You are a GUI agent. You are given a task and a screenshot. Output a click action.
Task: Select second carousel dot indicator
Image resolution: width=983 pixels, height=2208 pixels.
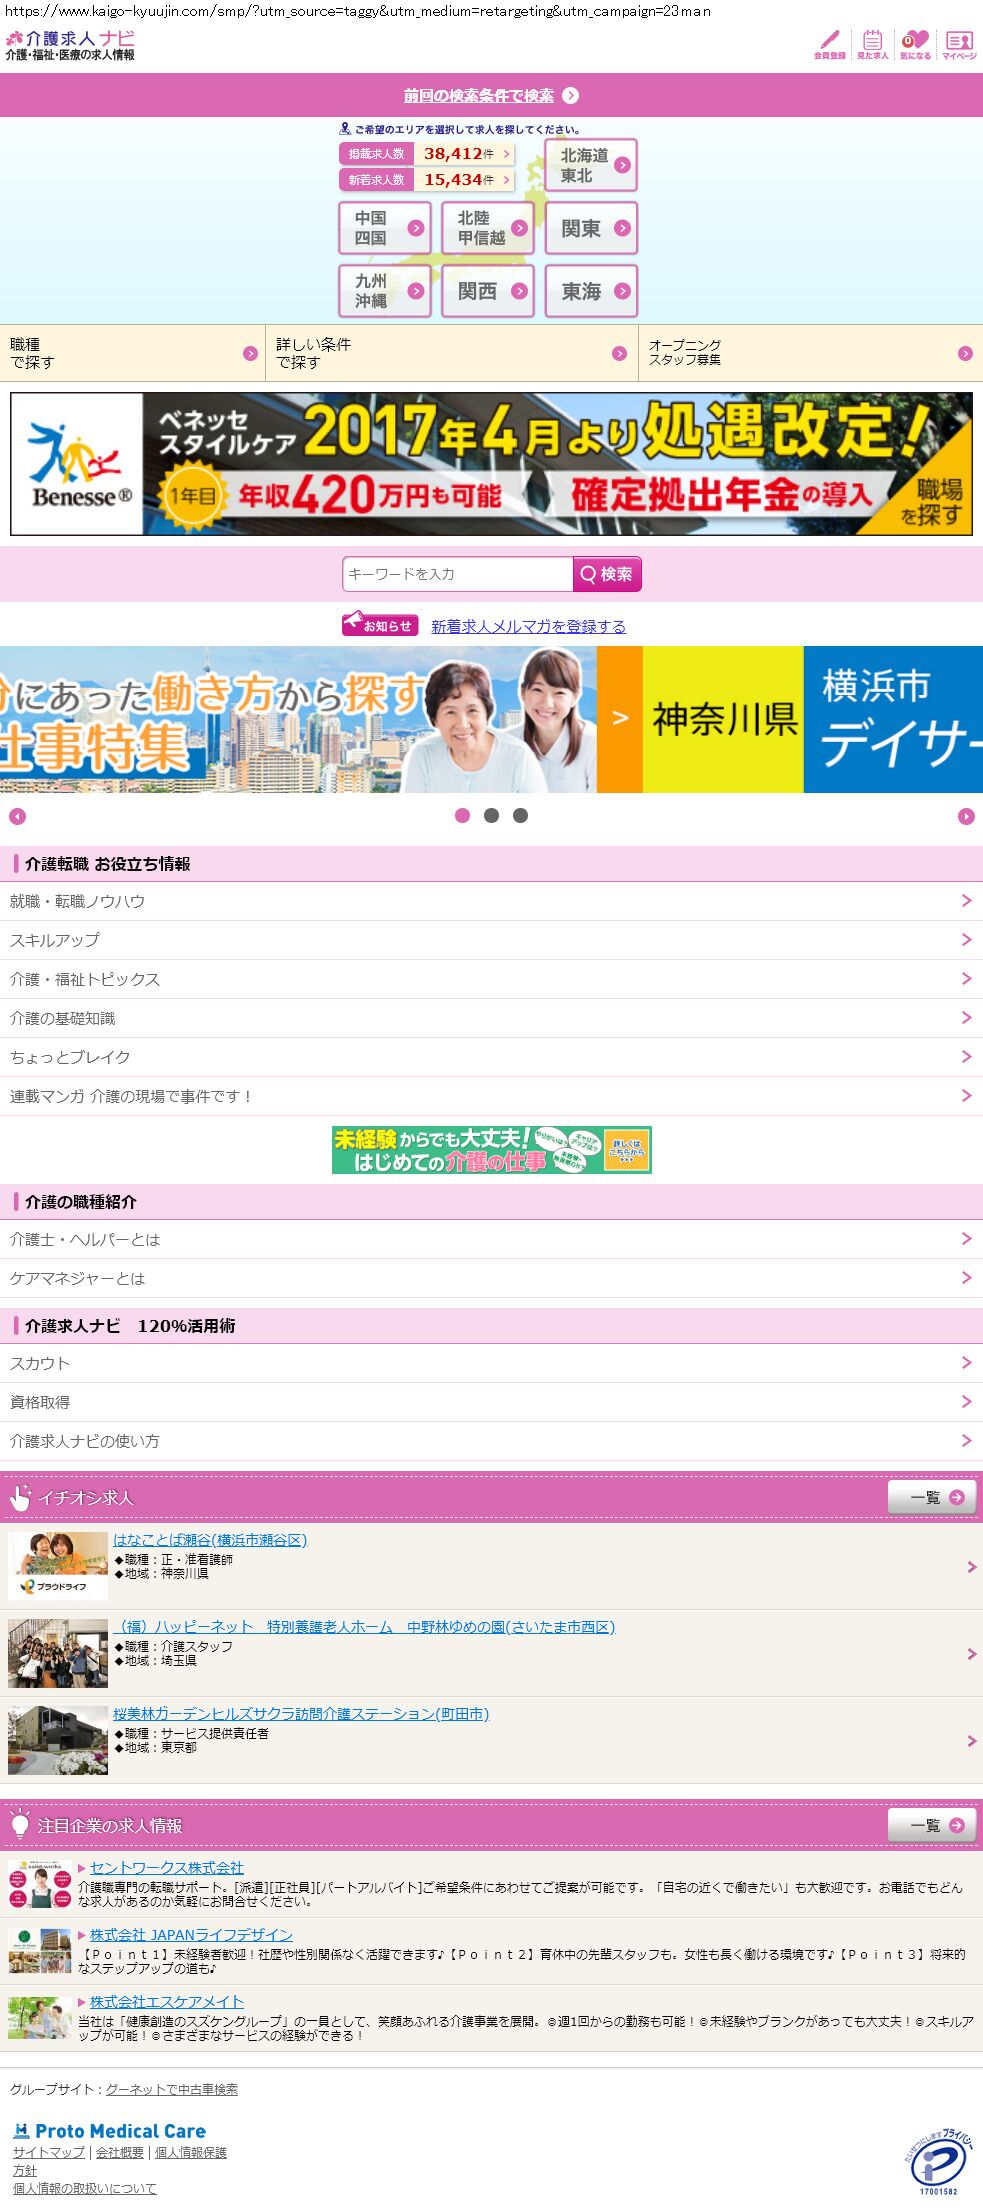[491, 816]
